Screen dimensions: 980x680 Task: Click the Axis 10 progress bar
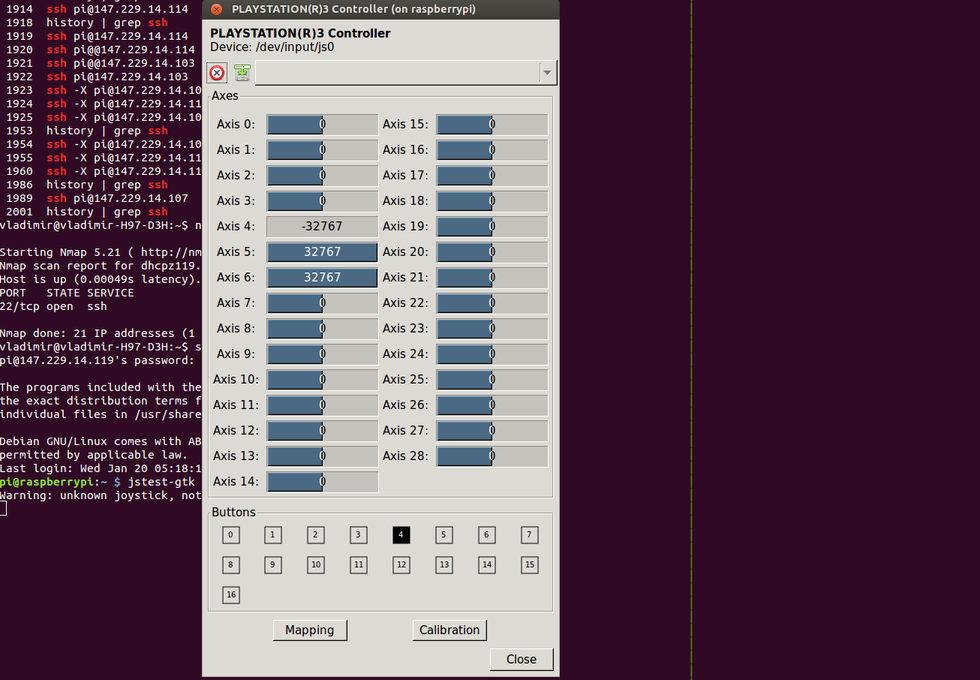pyautogui.click(x=322, y=379)
